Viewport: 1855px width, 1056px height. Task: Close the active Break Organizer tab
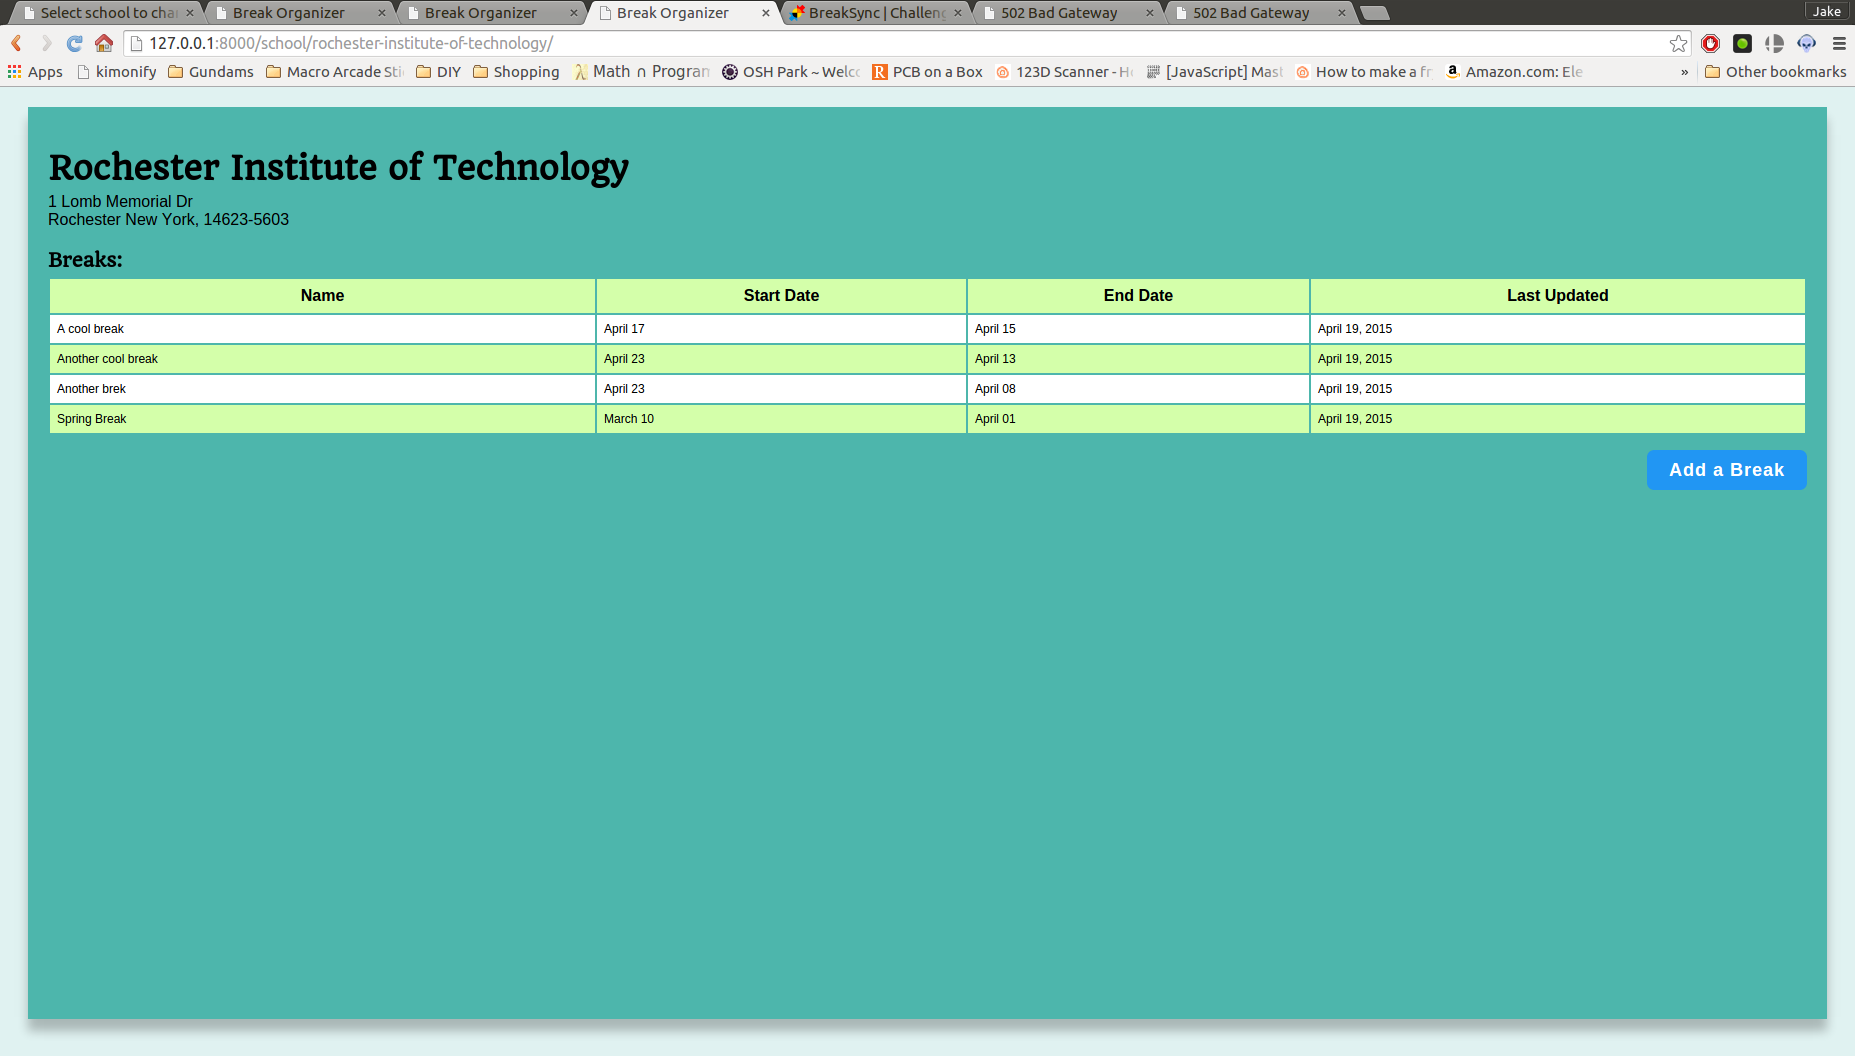pyautogui.click(x=766, y=13)
